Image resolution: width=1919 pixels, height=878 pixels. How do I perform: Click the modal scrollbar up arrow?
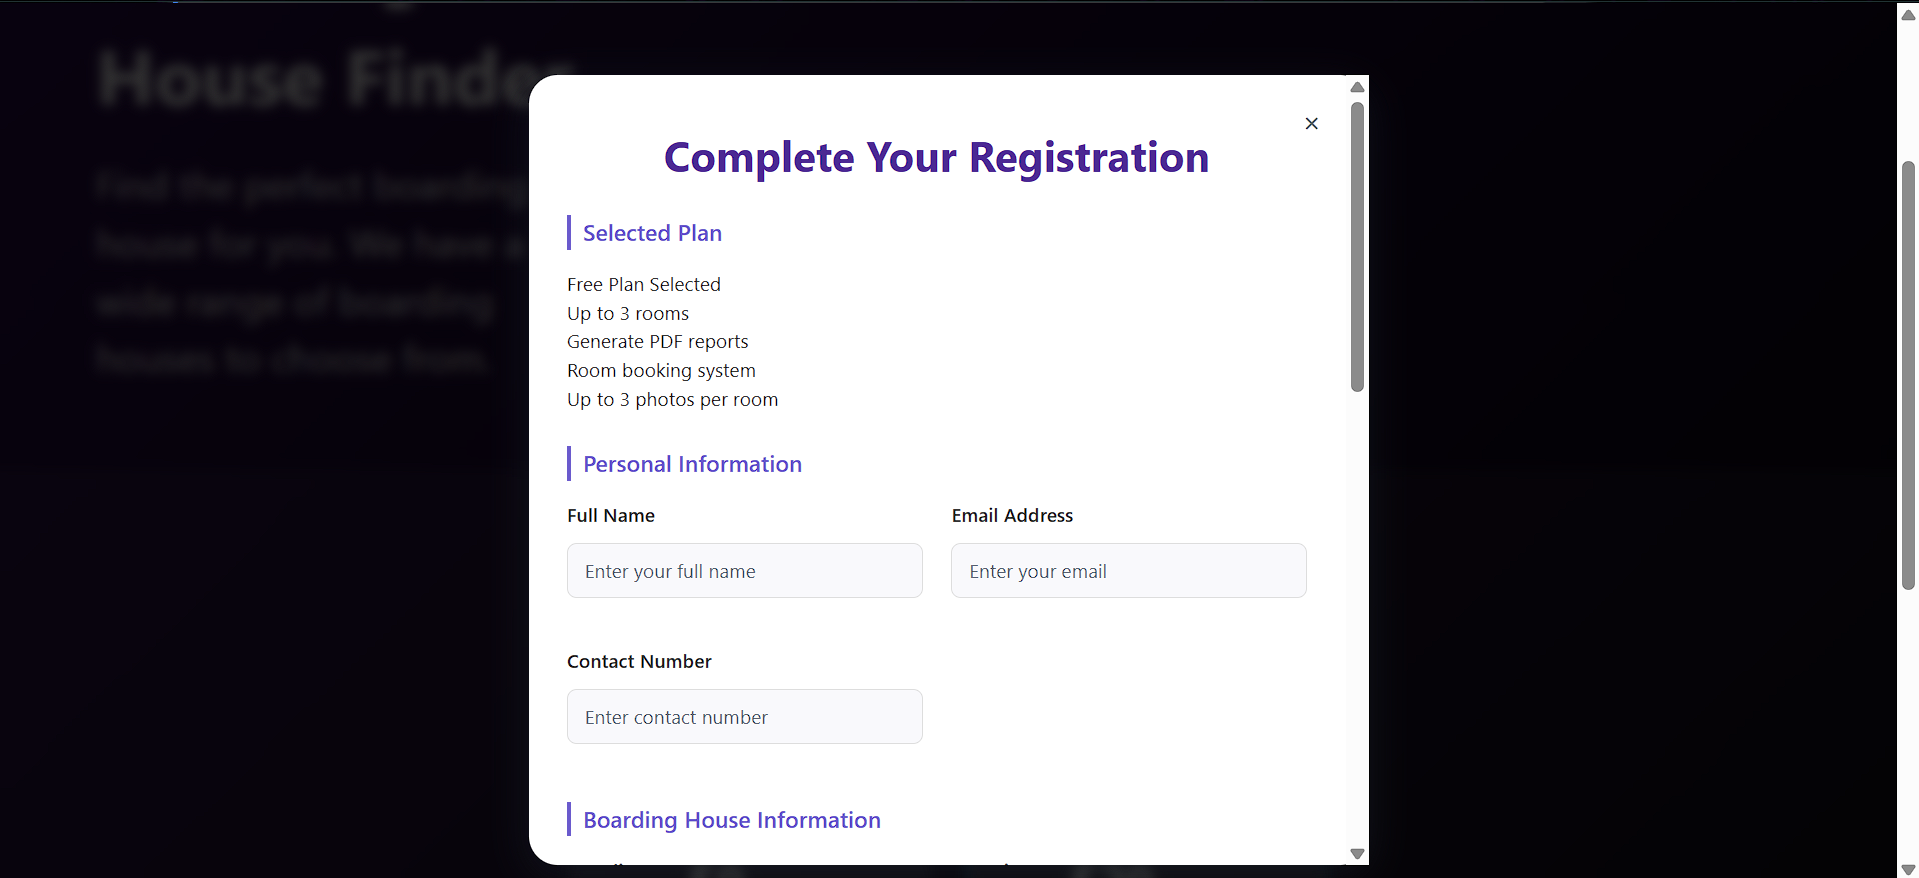coord(1357,87)
